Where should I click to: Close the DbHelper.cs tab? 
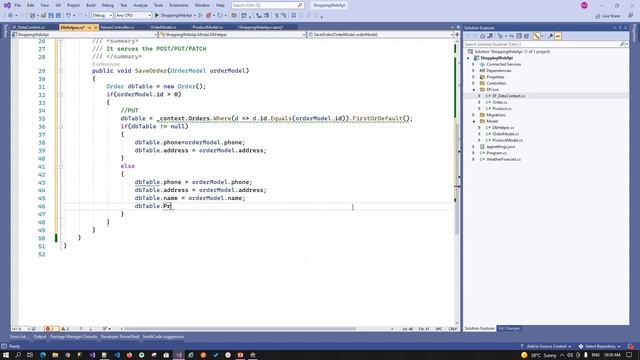pos(96,27)
